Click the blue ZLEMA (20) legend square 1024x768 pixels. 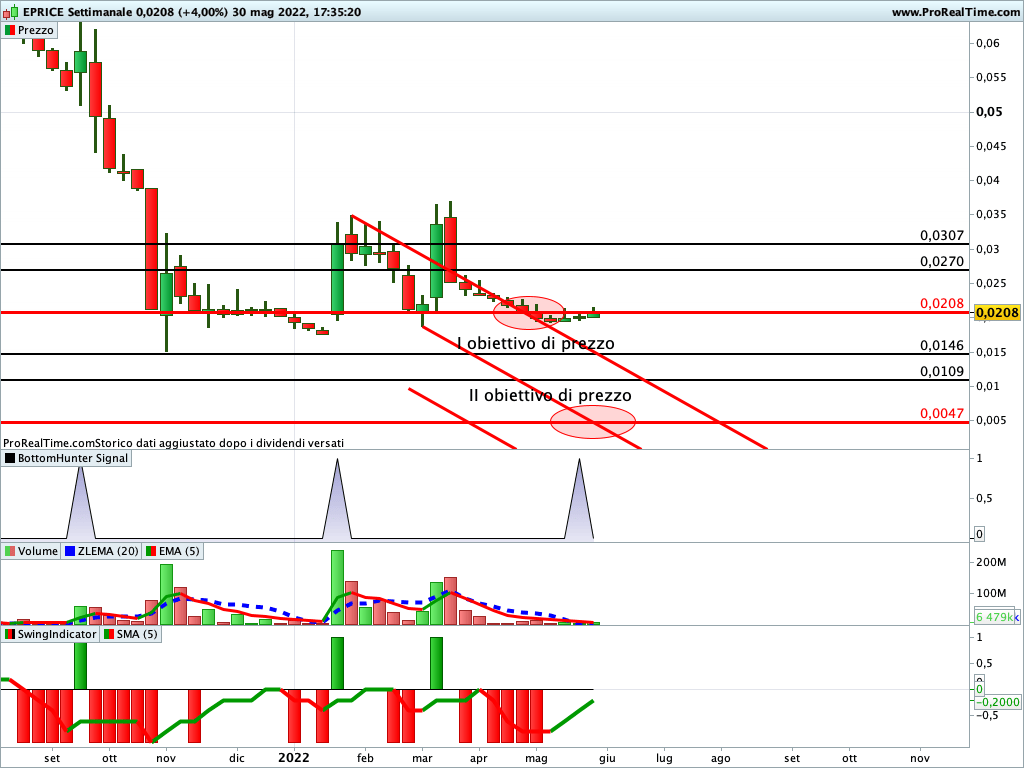pyautogui.click(x=70, y=551)
